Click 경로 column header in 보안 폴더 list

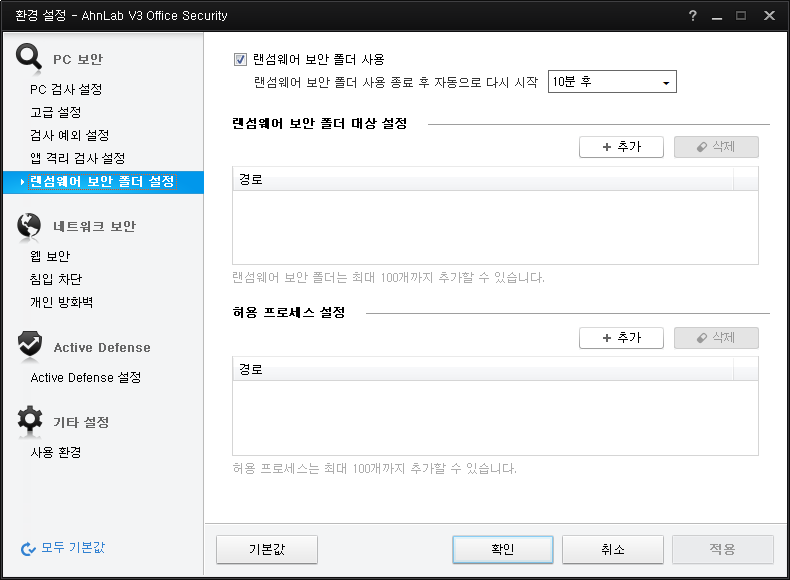[x=483, y=179]
